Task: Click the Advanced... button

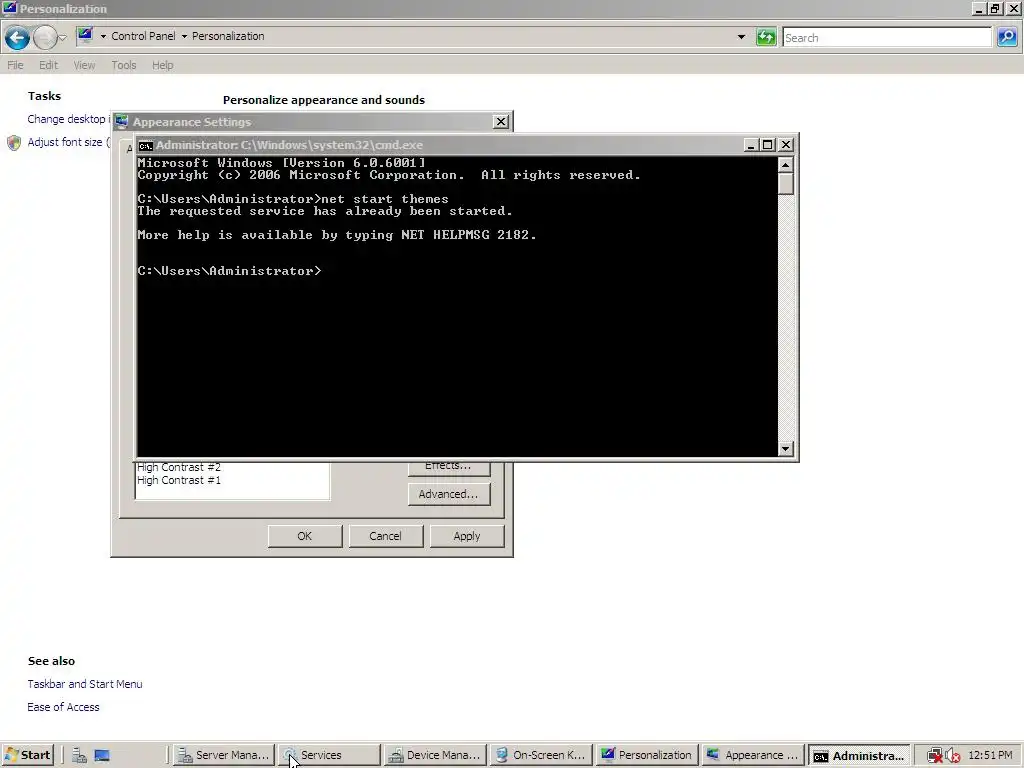Action: (449, 494)
